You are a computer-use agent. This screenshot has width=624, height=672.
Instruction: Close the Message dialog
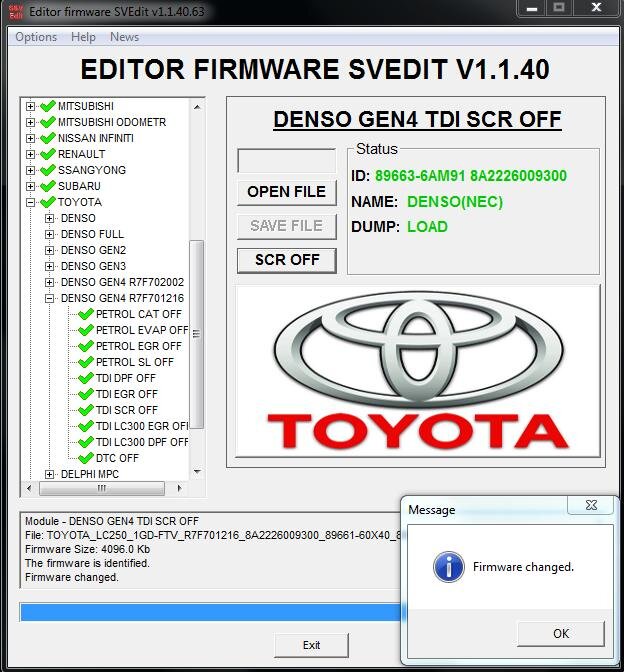pos(591,505)
